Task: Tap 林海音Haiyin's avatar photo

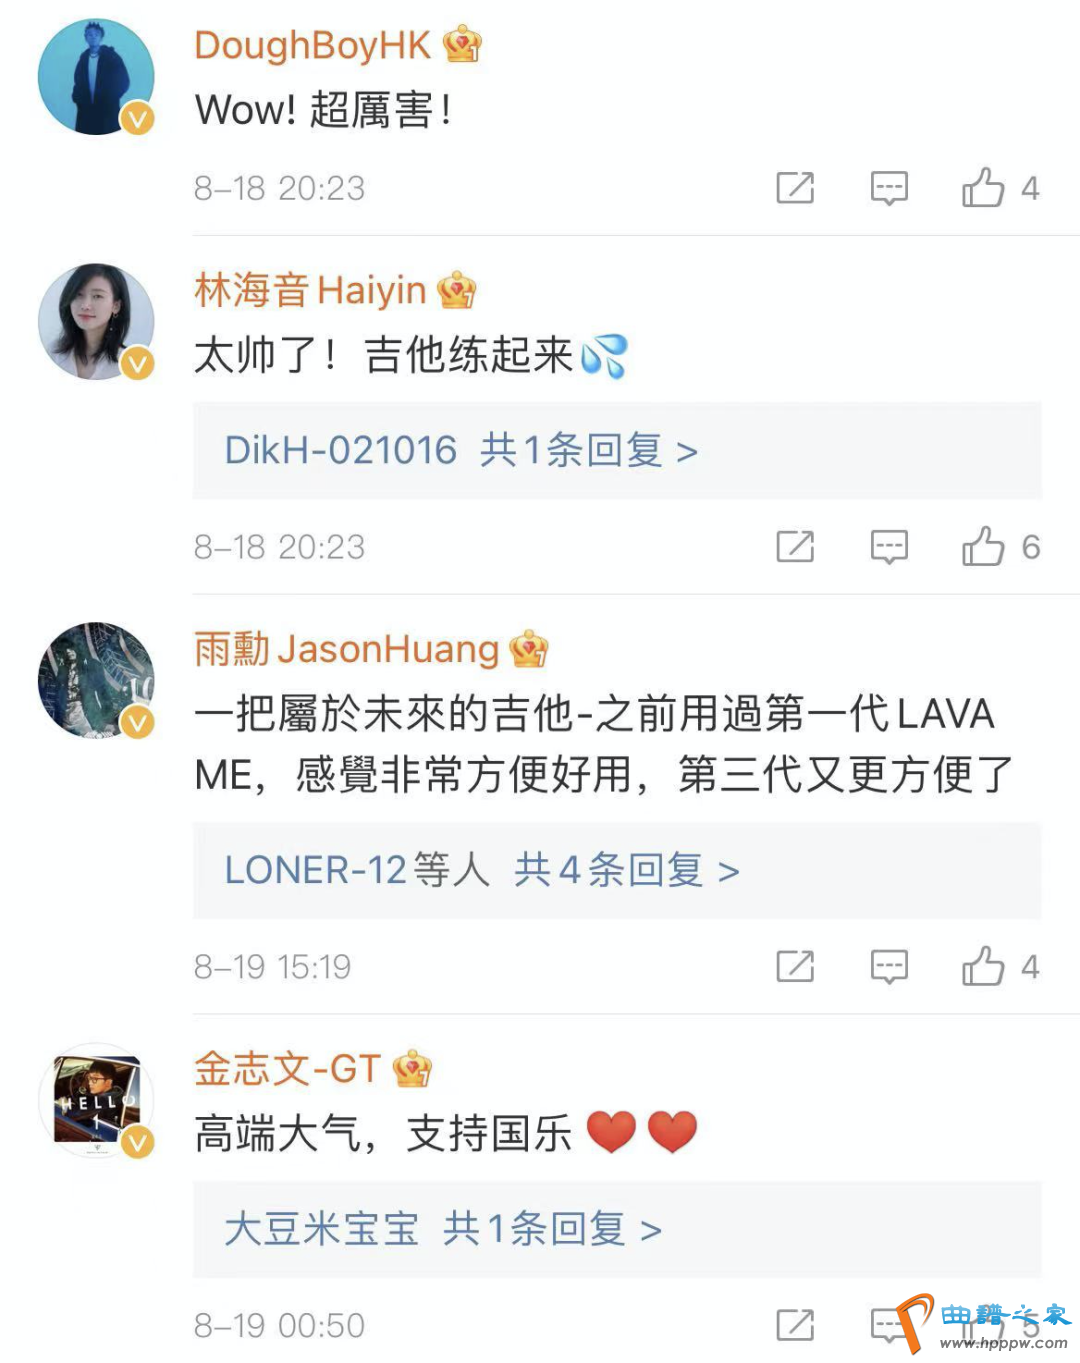Action: (96, 322)
